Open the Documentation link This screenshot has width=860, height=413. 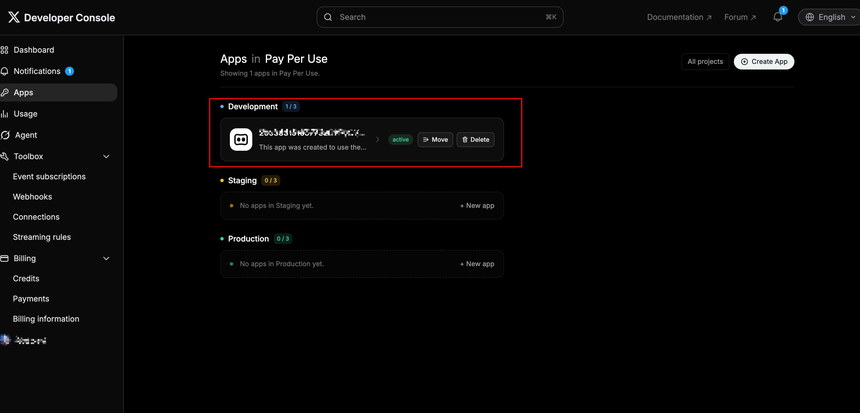679,17
